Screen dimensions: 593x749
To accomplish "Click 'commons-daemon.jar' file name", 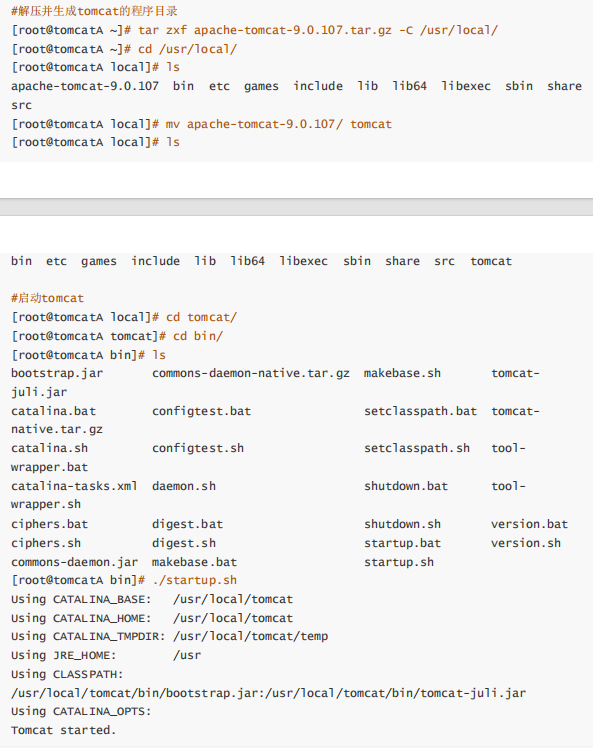I will [x=75, y=562].
